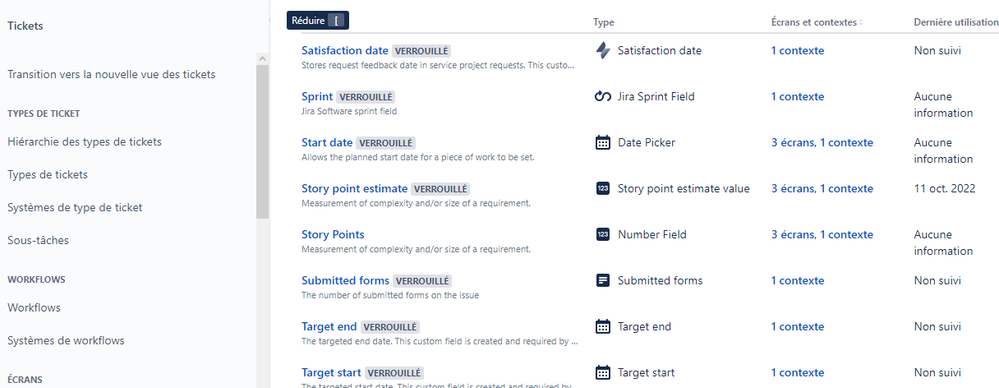Click the Target start calendar icon
Screen dimensions: 999x388
point(603,373)
